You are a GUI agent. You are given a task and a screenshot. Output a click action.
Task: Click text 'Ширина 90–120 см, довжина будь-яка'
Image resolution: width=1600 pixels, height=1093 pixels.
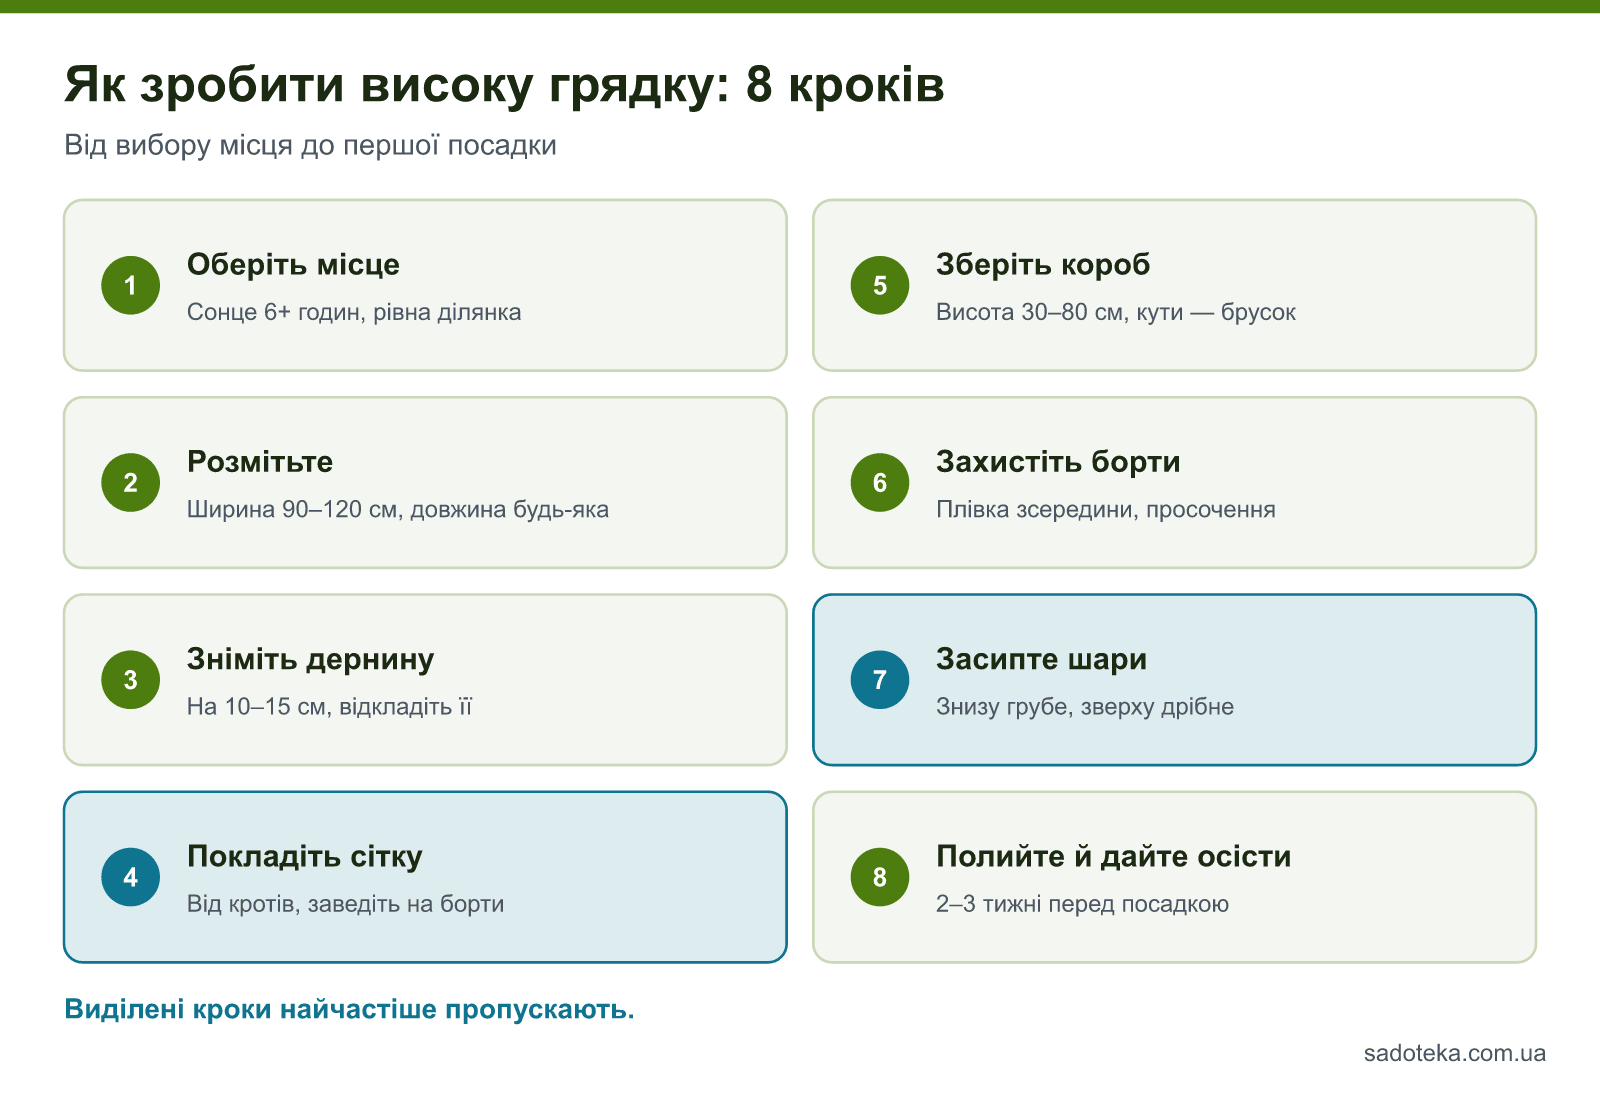click(x=398, y=509)
